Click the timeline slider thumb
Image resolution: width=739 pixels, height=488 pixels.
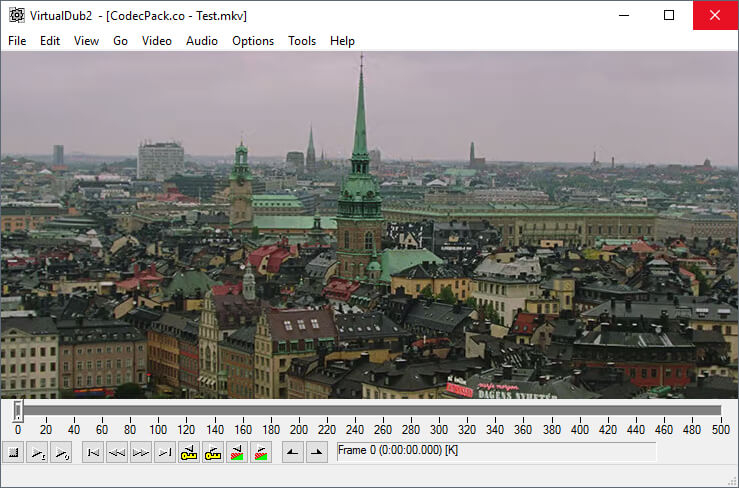click(x=18, y=411)
